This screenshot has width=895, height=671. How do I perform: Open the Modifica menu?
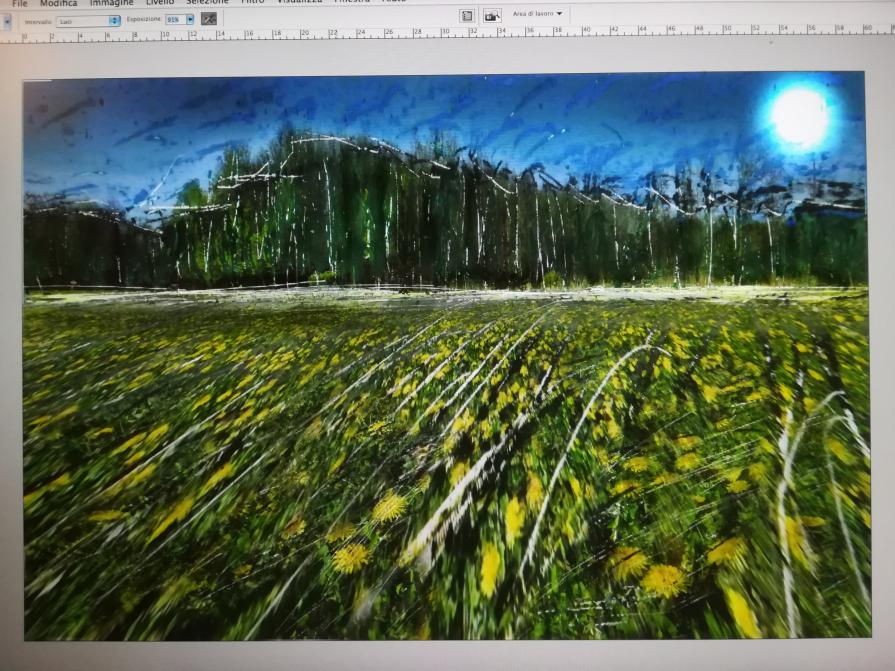(58, 3)
